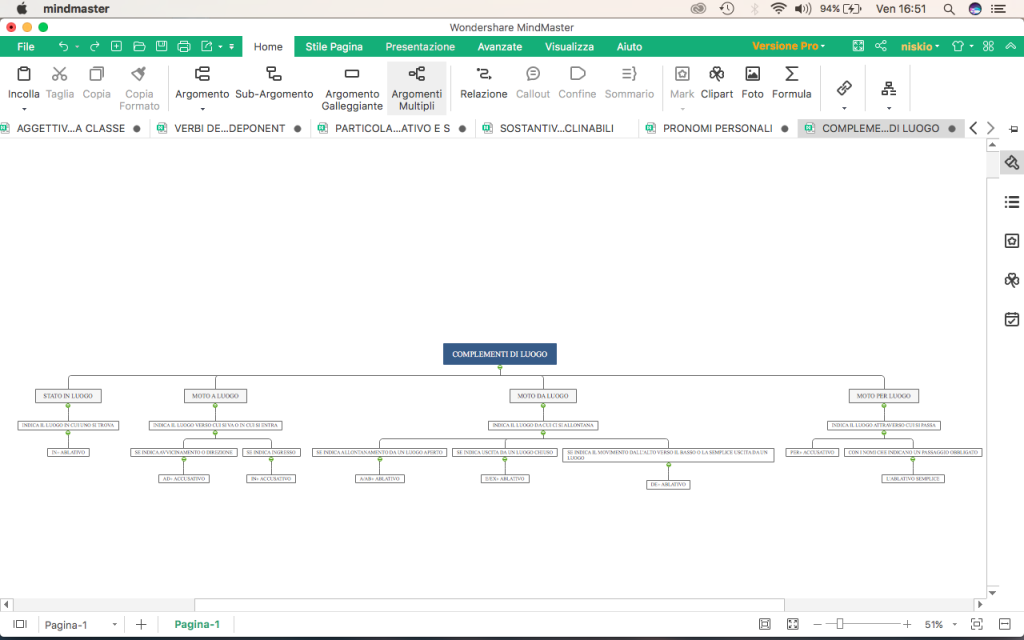Open the Visualizza menu tab
1024x640 pixels.
pos(569,46)
